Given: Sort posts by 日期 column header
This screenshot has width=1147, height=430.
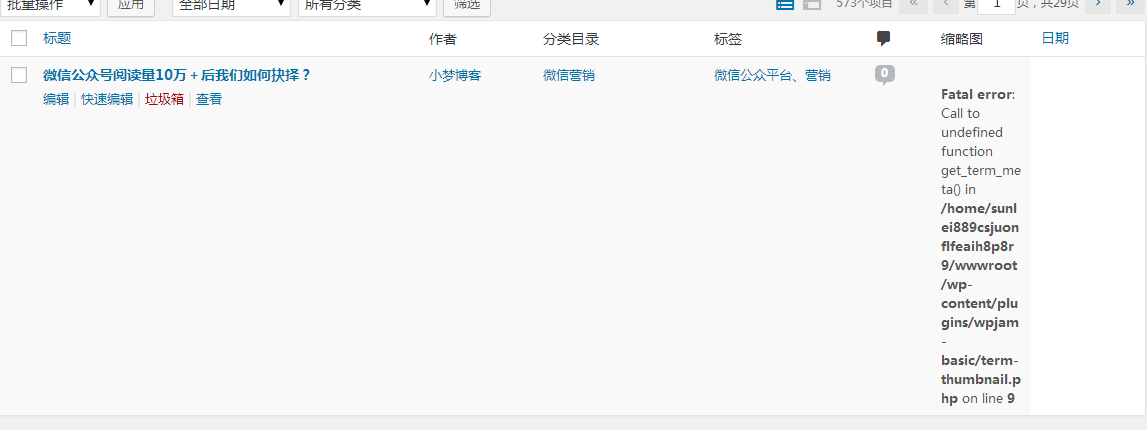Looking at the screenshot, I should coord(1055,39).
